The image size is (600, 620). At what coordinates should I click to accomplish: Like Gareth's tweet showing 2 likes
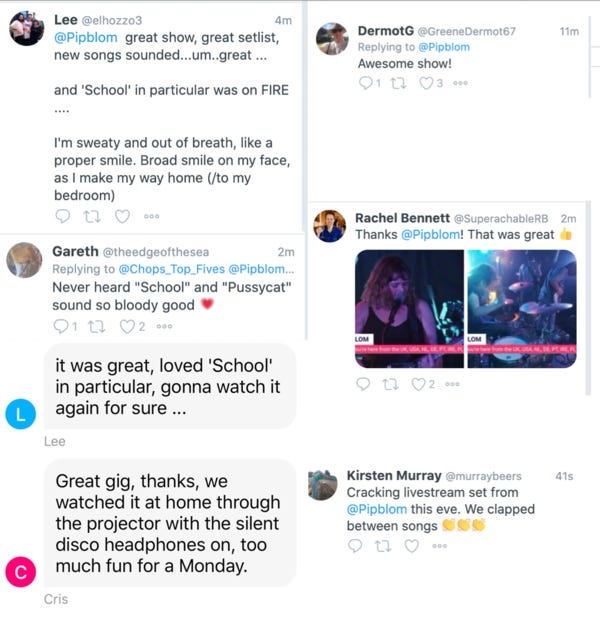pyautogui.click(x=127, y=326)
